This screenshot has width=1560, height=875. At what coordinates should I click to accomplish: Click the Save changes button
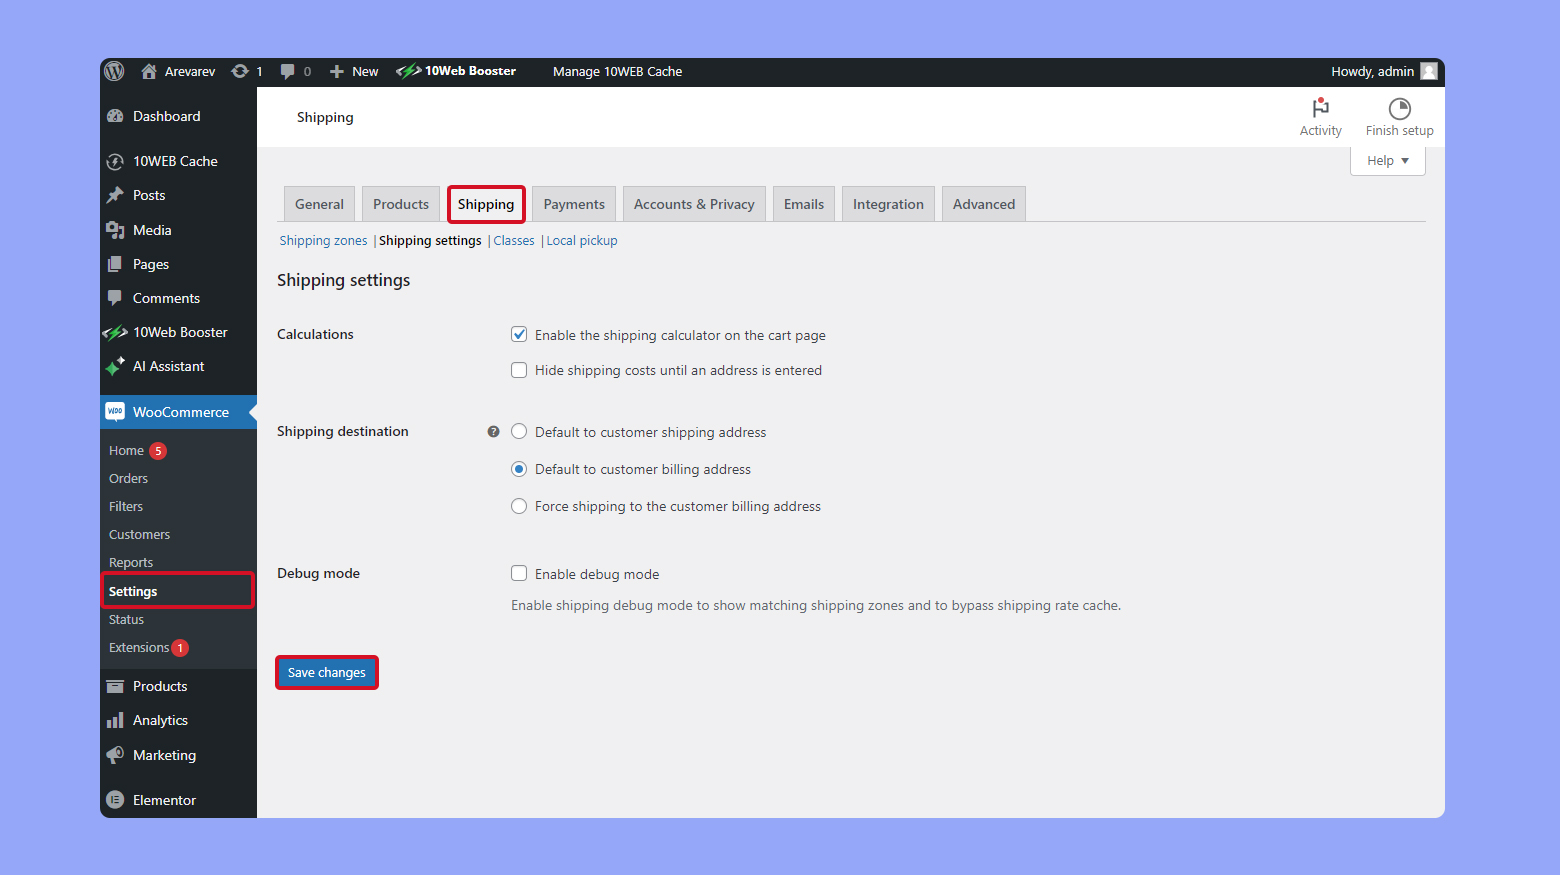tap(326, 672)
